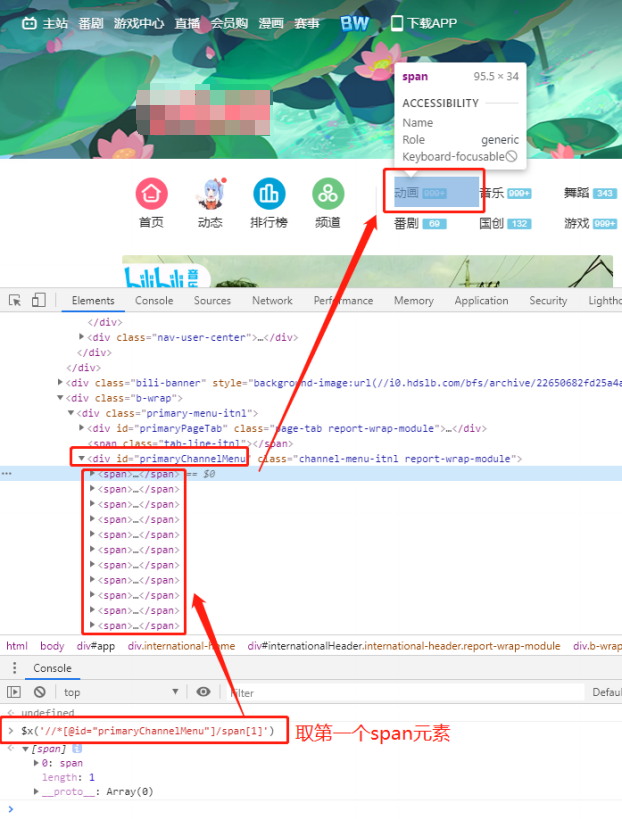
Task: Select the Console drawer tab
Action: [52, 668]
